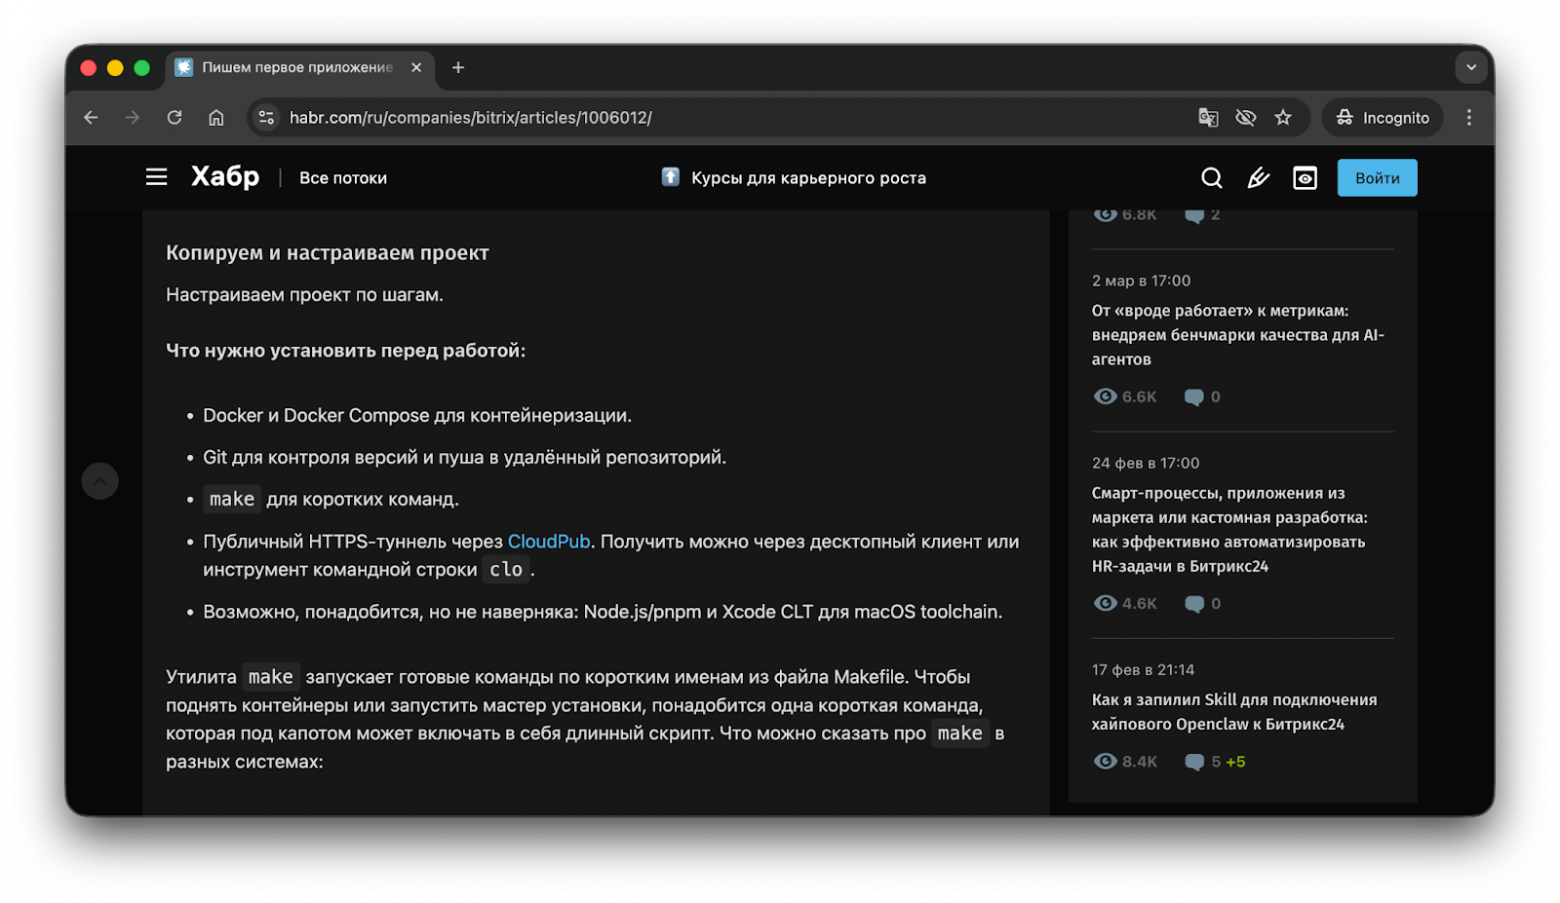Screen dimensions: 1560x903
Task: Open Google Translate icon in address bar
Action: click(x=1208, y=117)
